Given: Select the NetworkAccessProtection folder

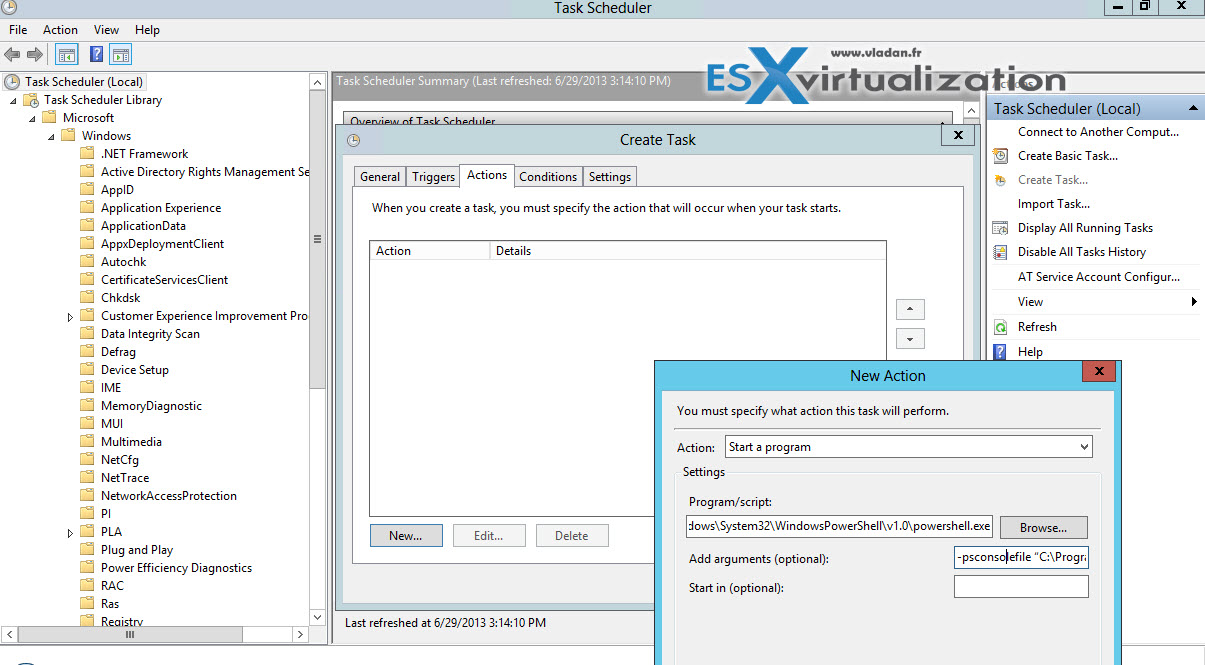Looking at the screenshot, I should [x=169, y=496].
